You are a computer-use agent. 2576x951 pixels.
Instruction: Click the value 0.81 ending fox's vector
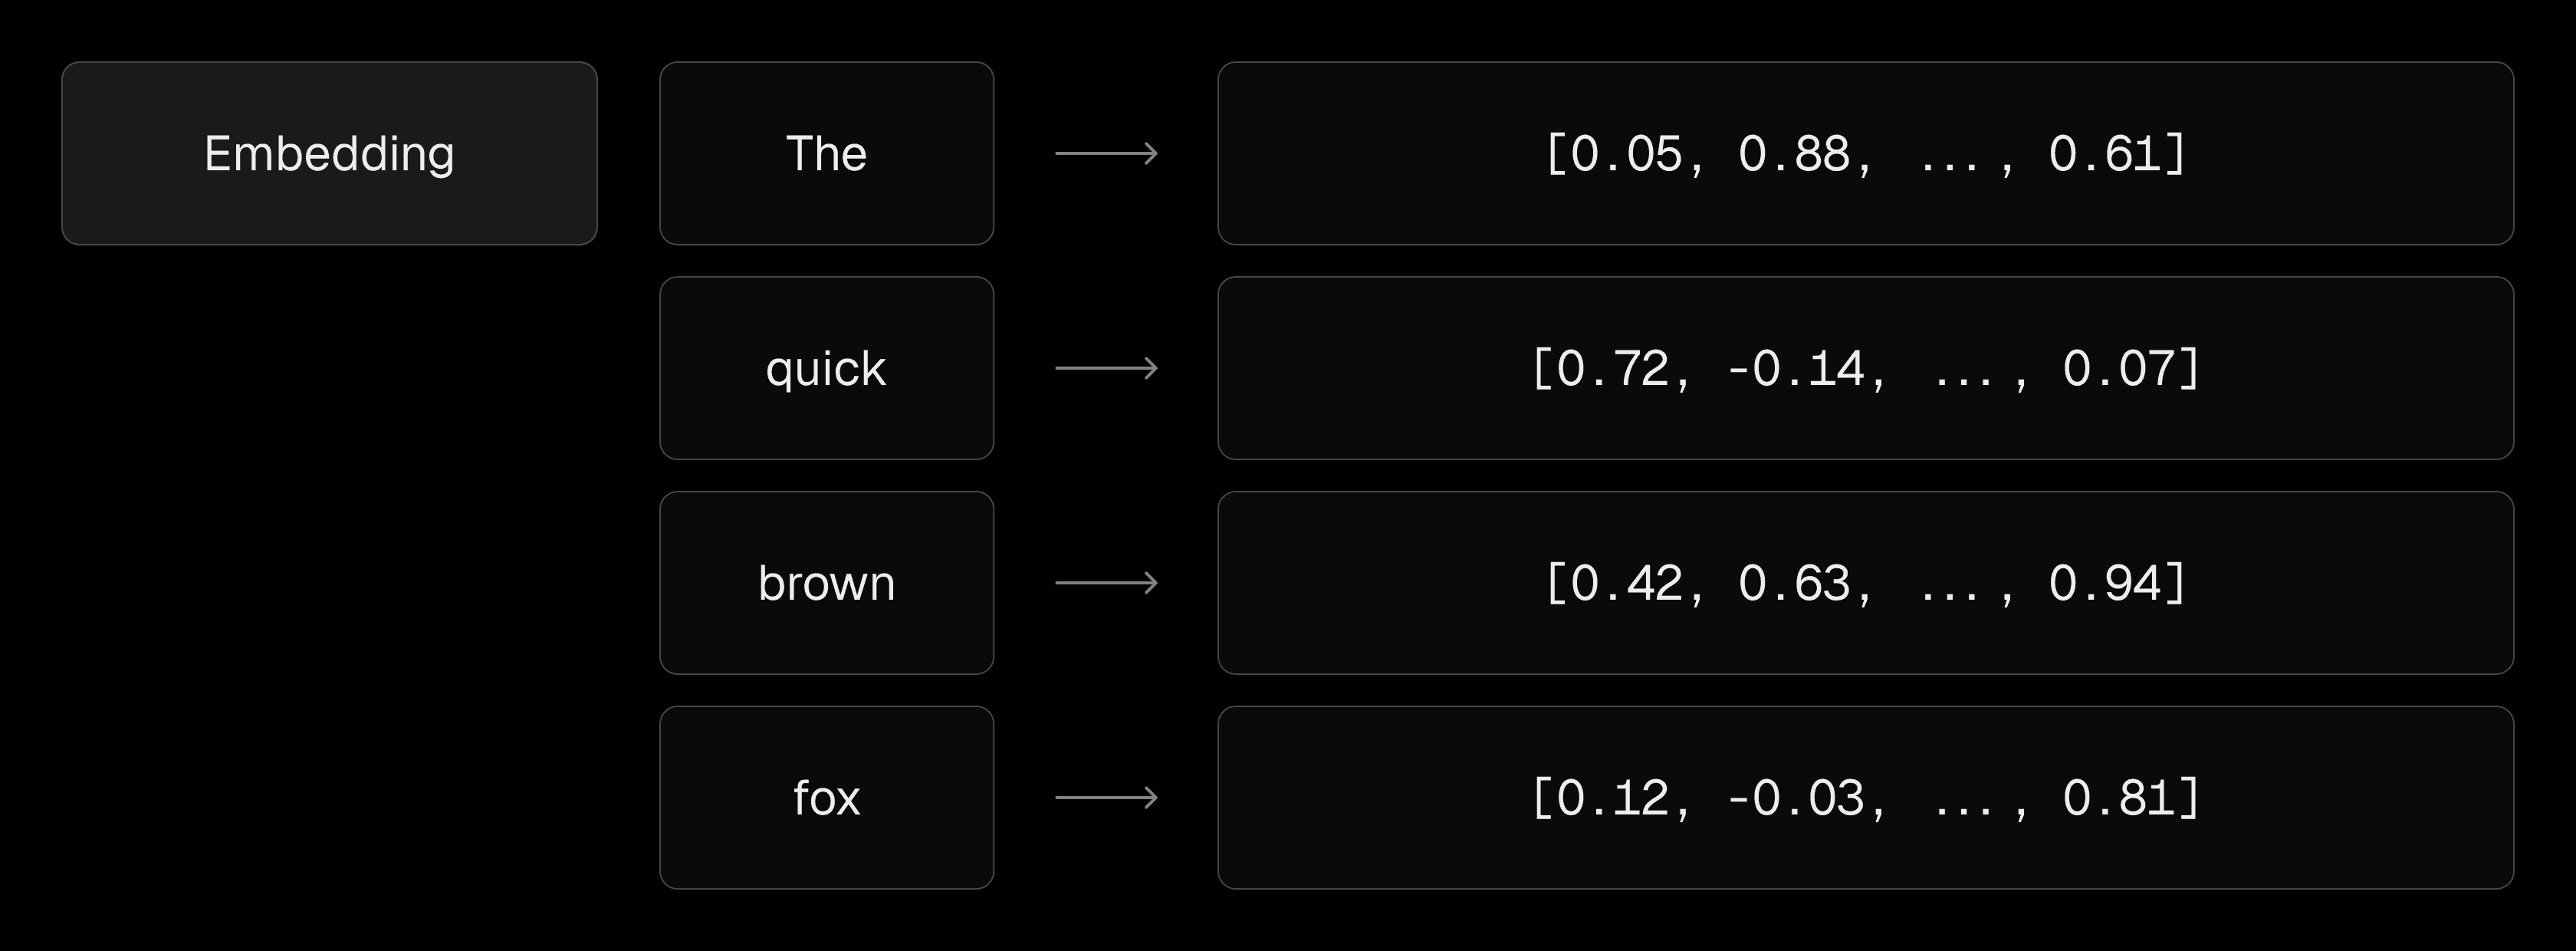click(2118, 798)
